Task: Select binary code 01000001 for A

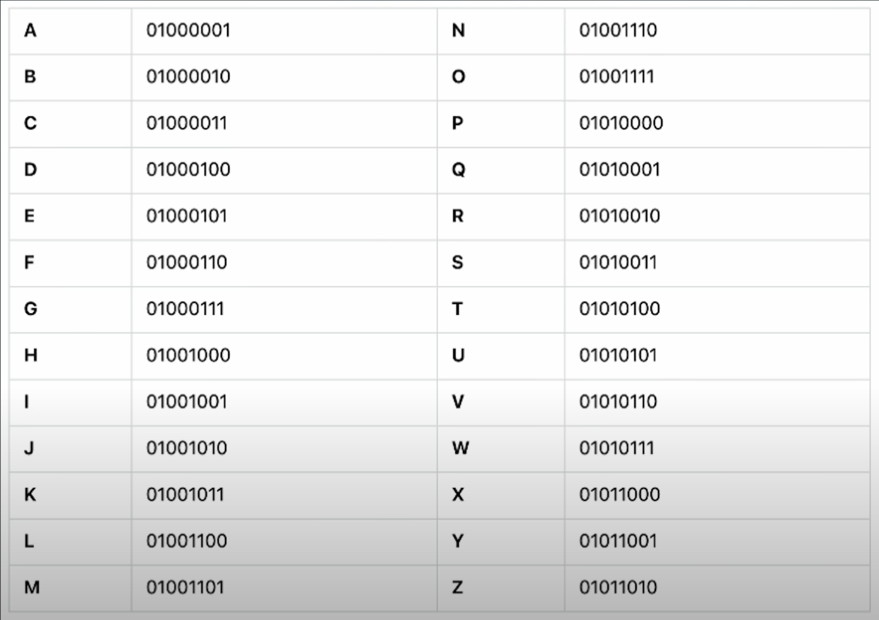Action: (x=188, y=30)
